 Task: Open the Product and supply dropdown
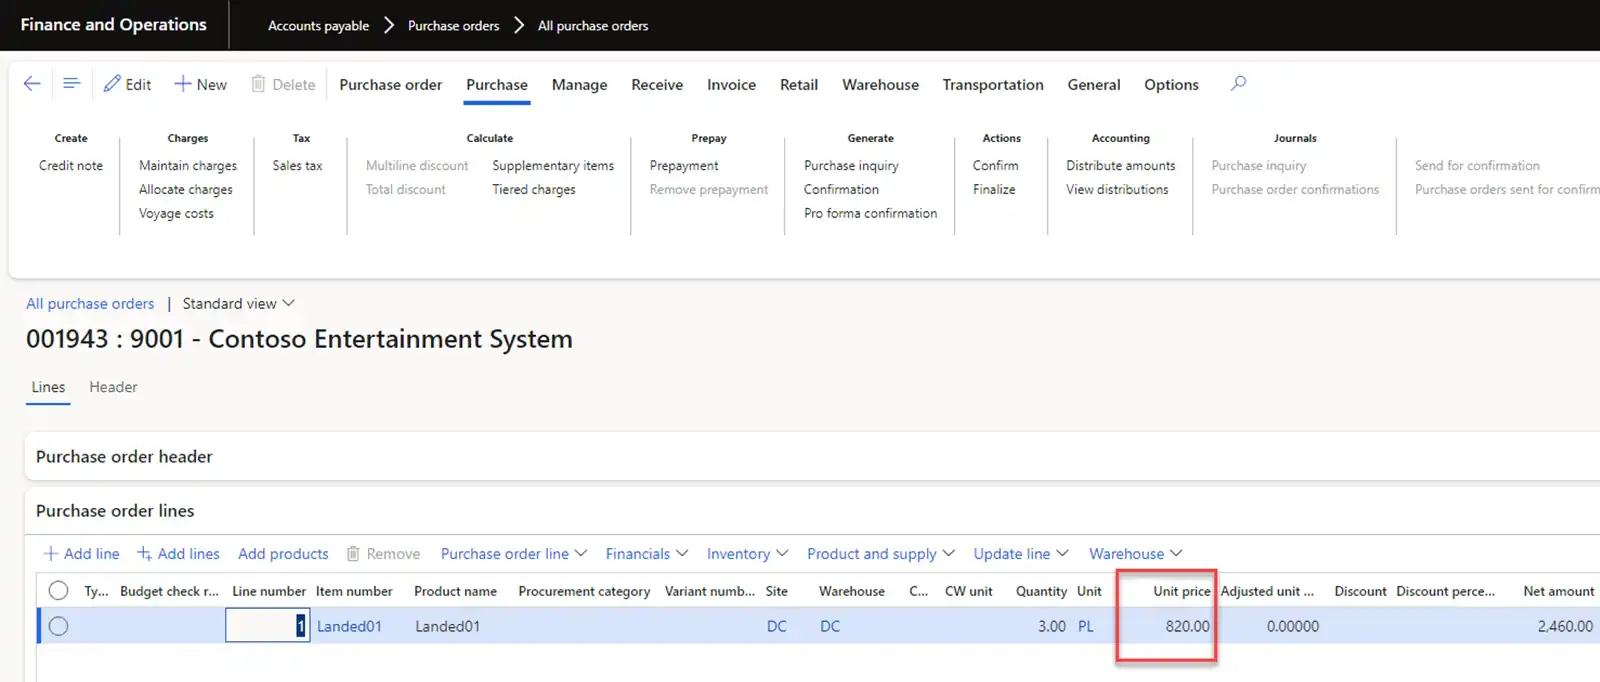[880, 554]
